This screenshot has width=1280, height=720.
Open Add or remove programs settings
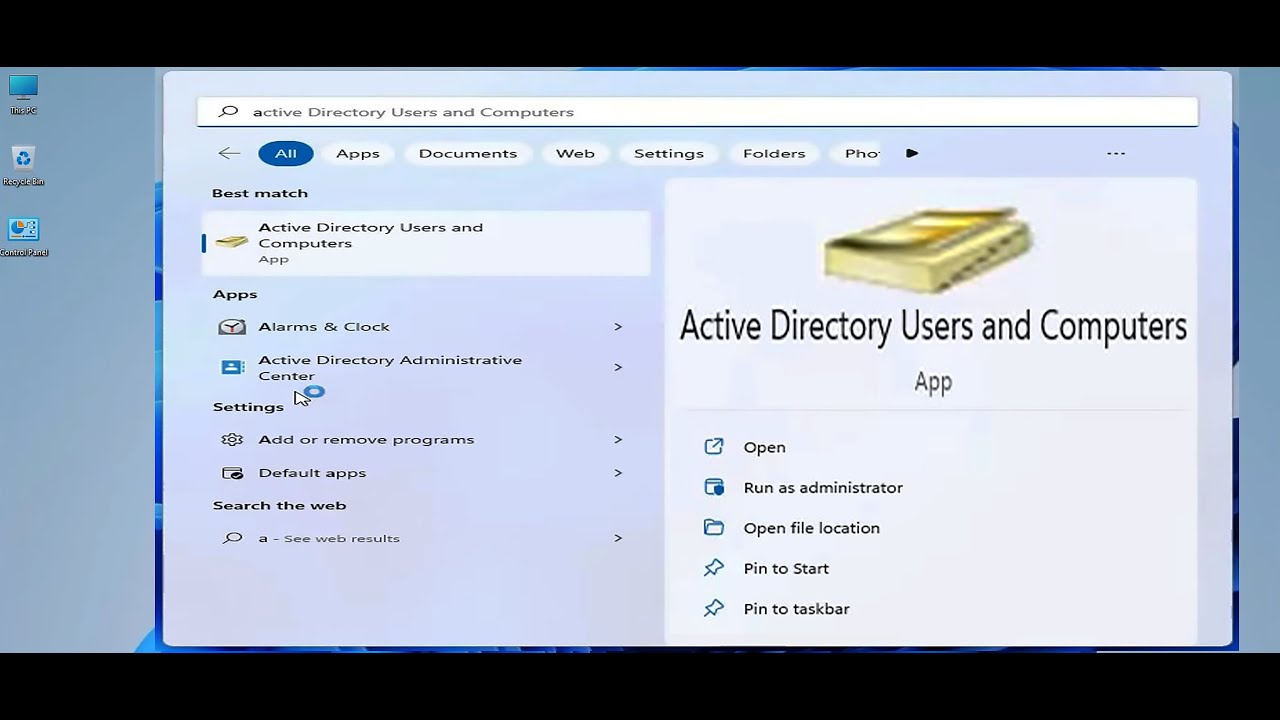point(366,439)
